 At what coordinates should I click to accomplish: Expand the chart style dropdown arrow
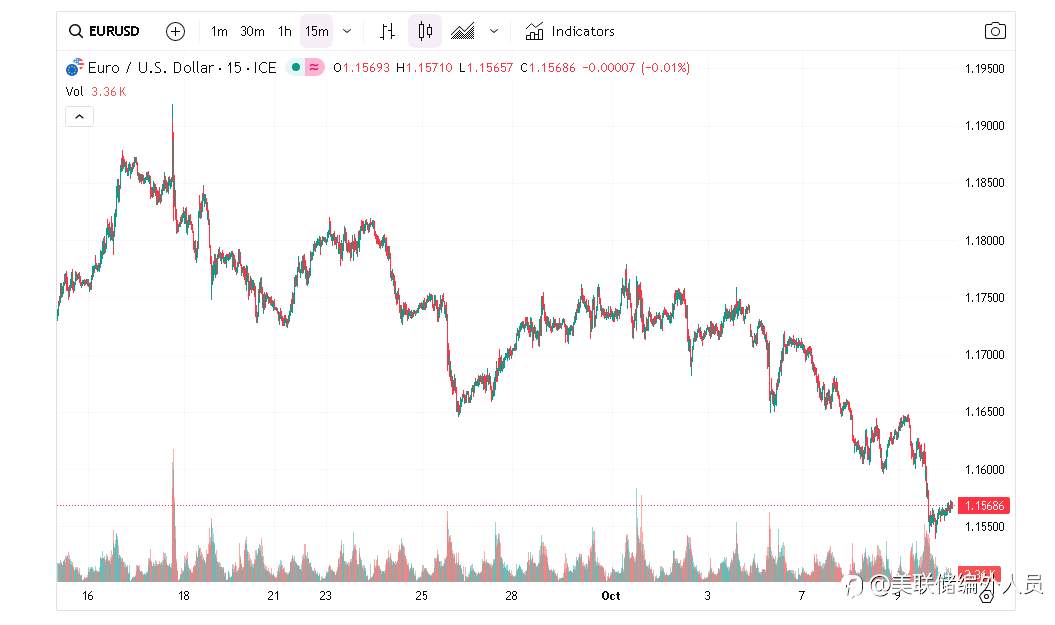(493, 31)
